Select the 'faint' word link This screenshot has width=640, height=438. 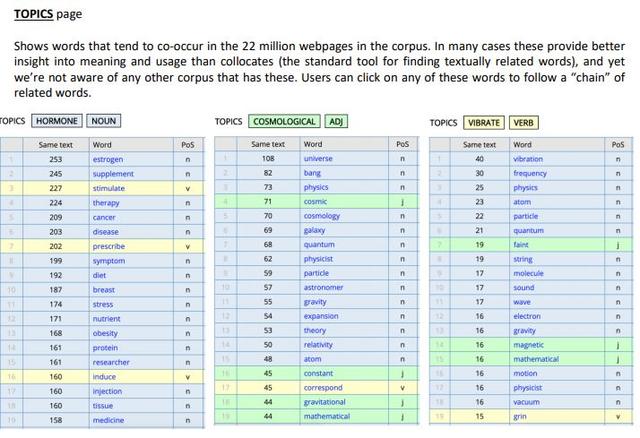pyautogui.click(x=521, y=245)
